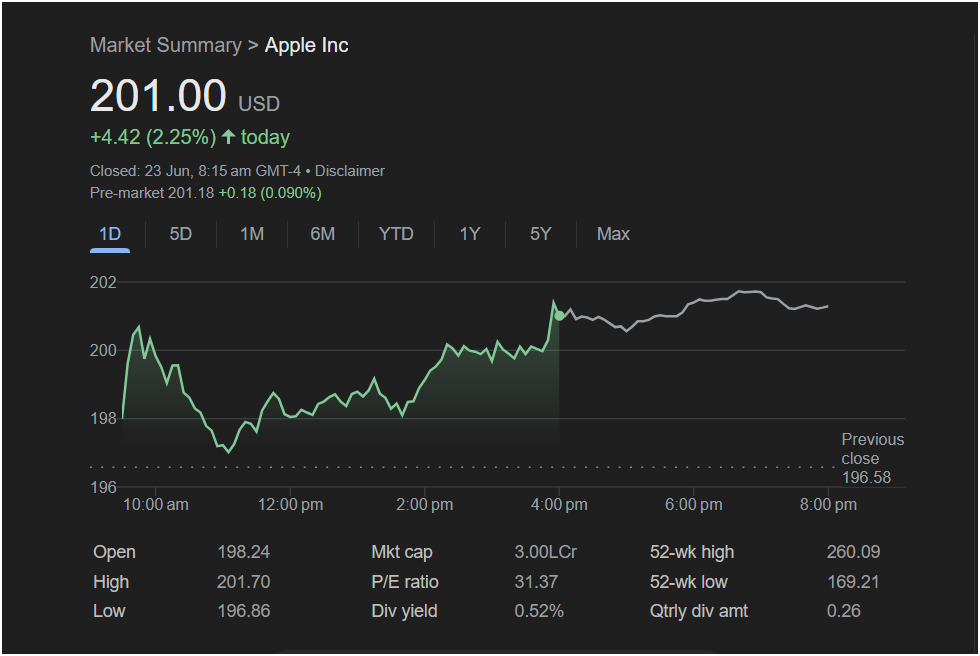Viewport: 980px width, 656px height.
Task: View the 5Y chart range
Action: [541, 234]
